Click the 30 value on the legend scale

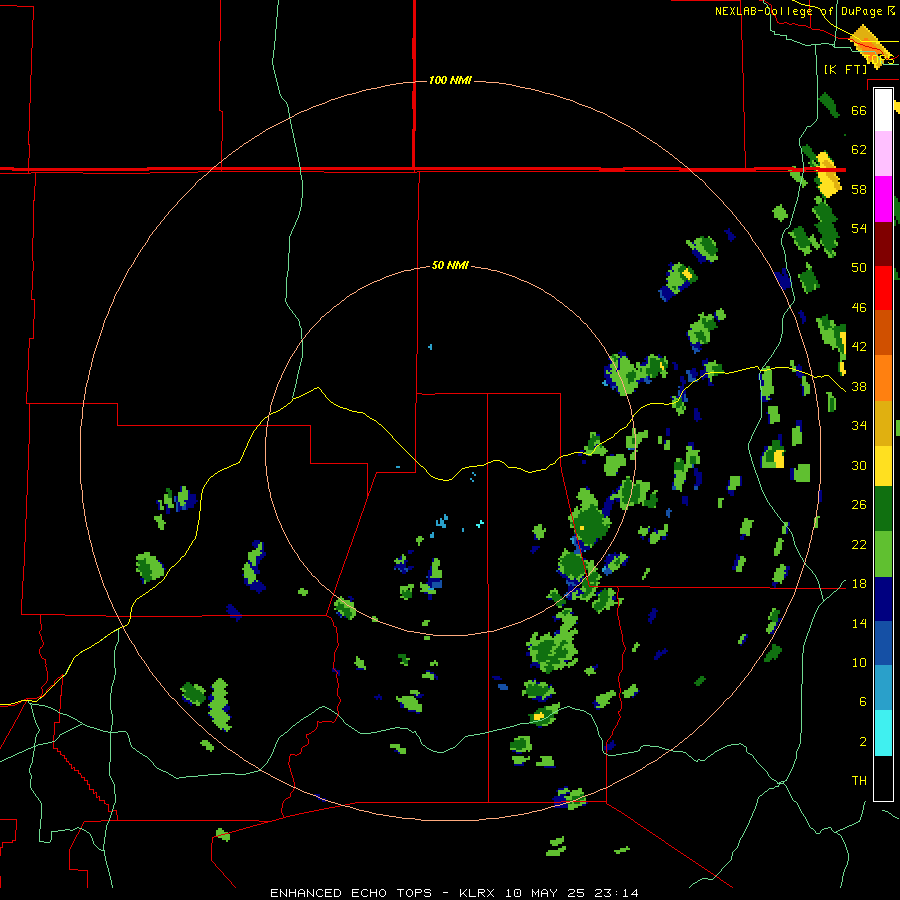[859, 465]
